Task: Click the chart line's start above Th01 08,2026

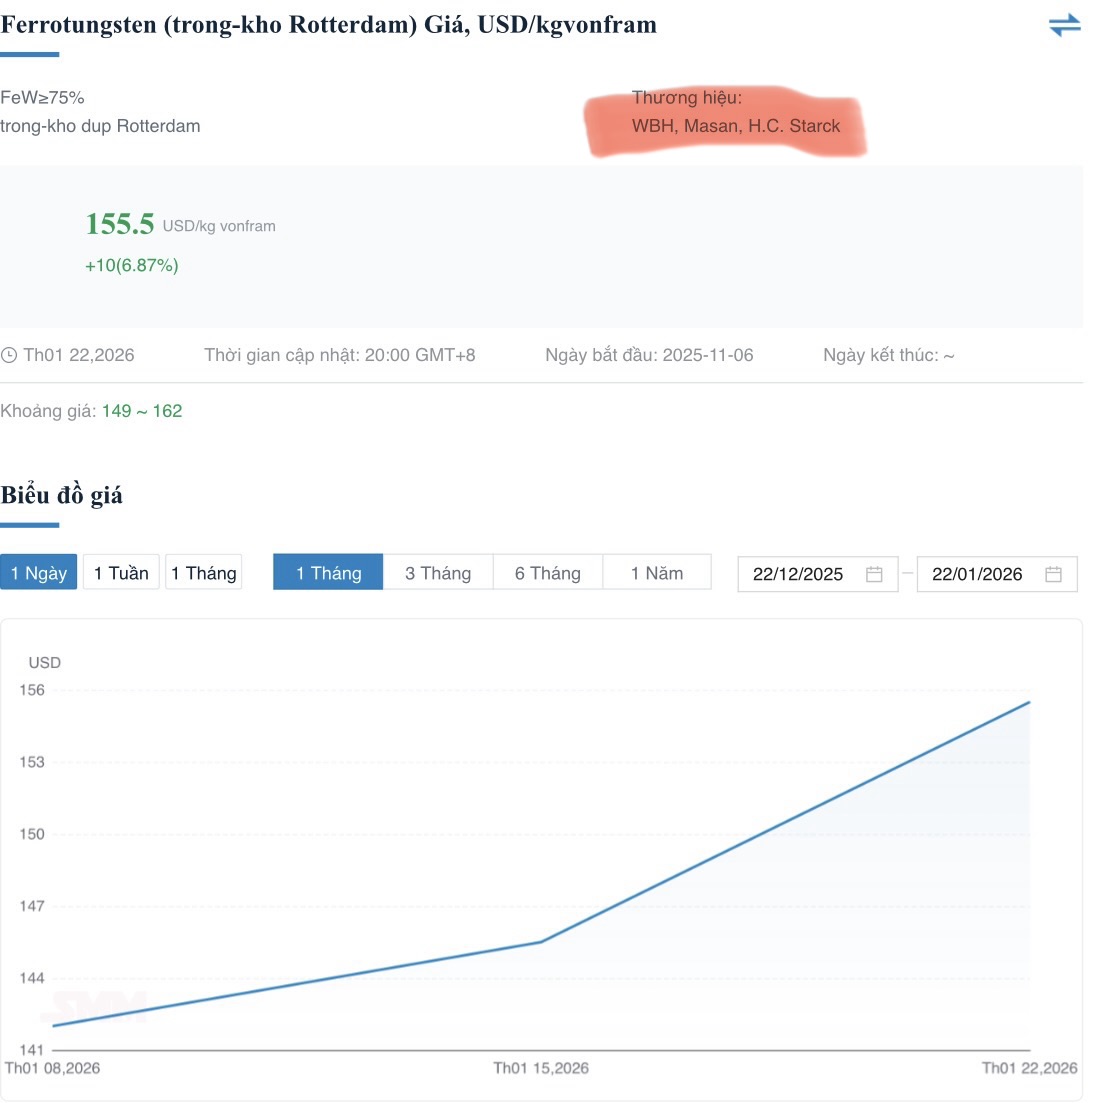Action: (53, 1026)
